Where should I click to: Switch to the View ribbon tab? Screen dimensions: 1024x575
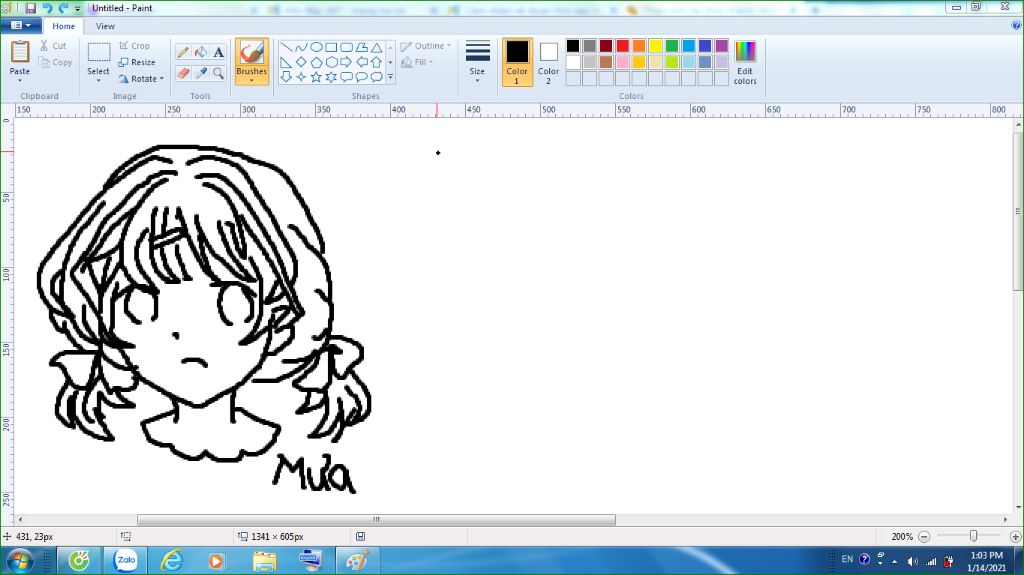click(x=105, y=26)
